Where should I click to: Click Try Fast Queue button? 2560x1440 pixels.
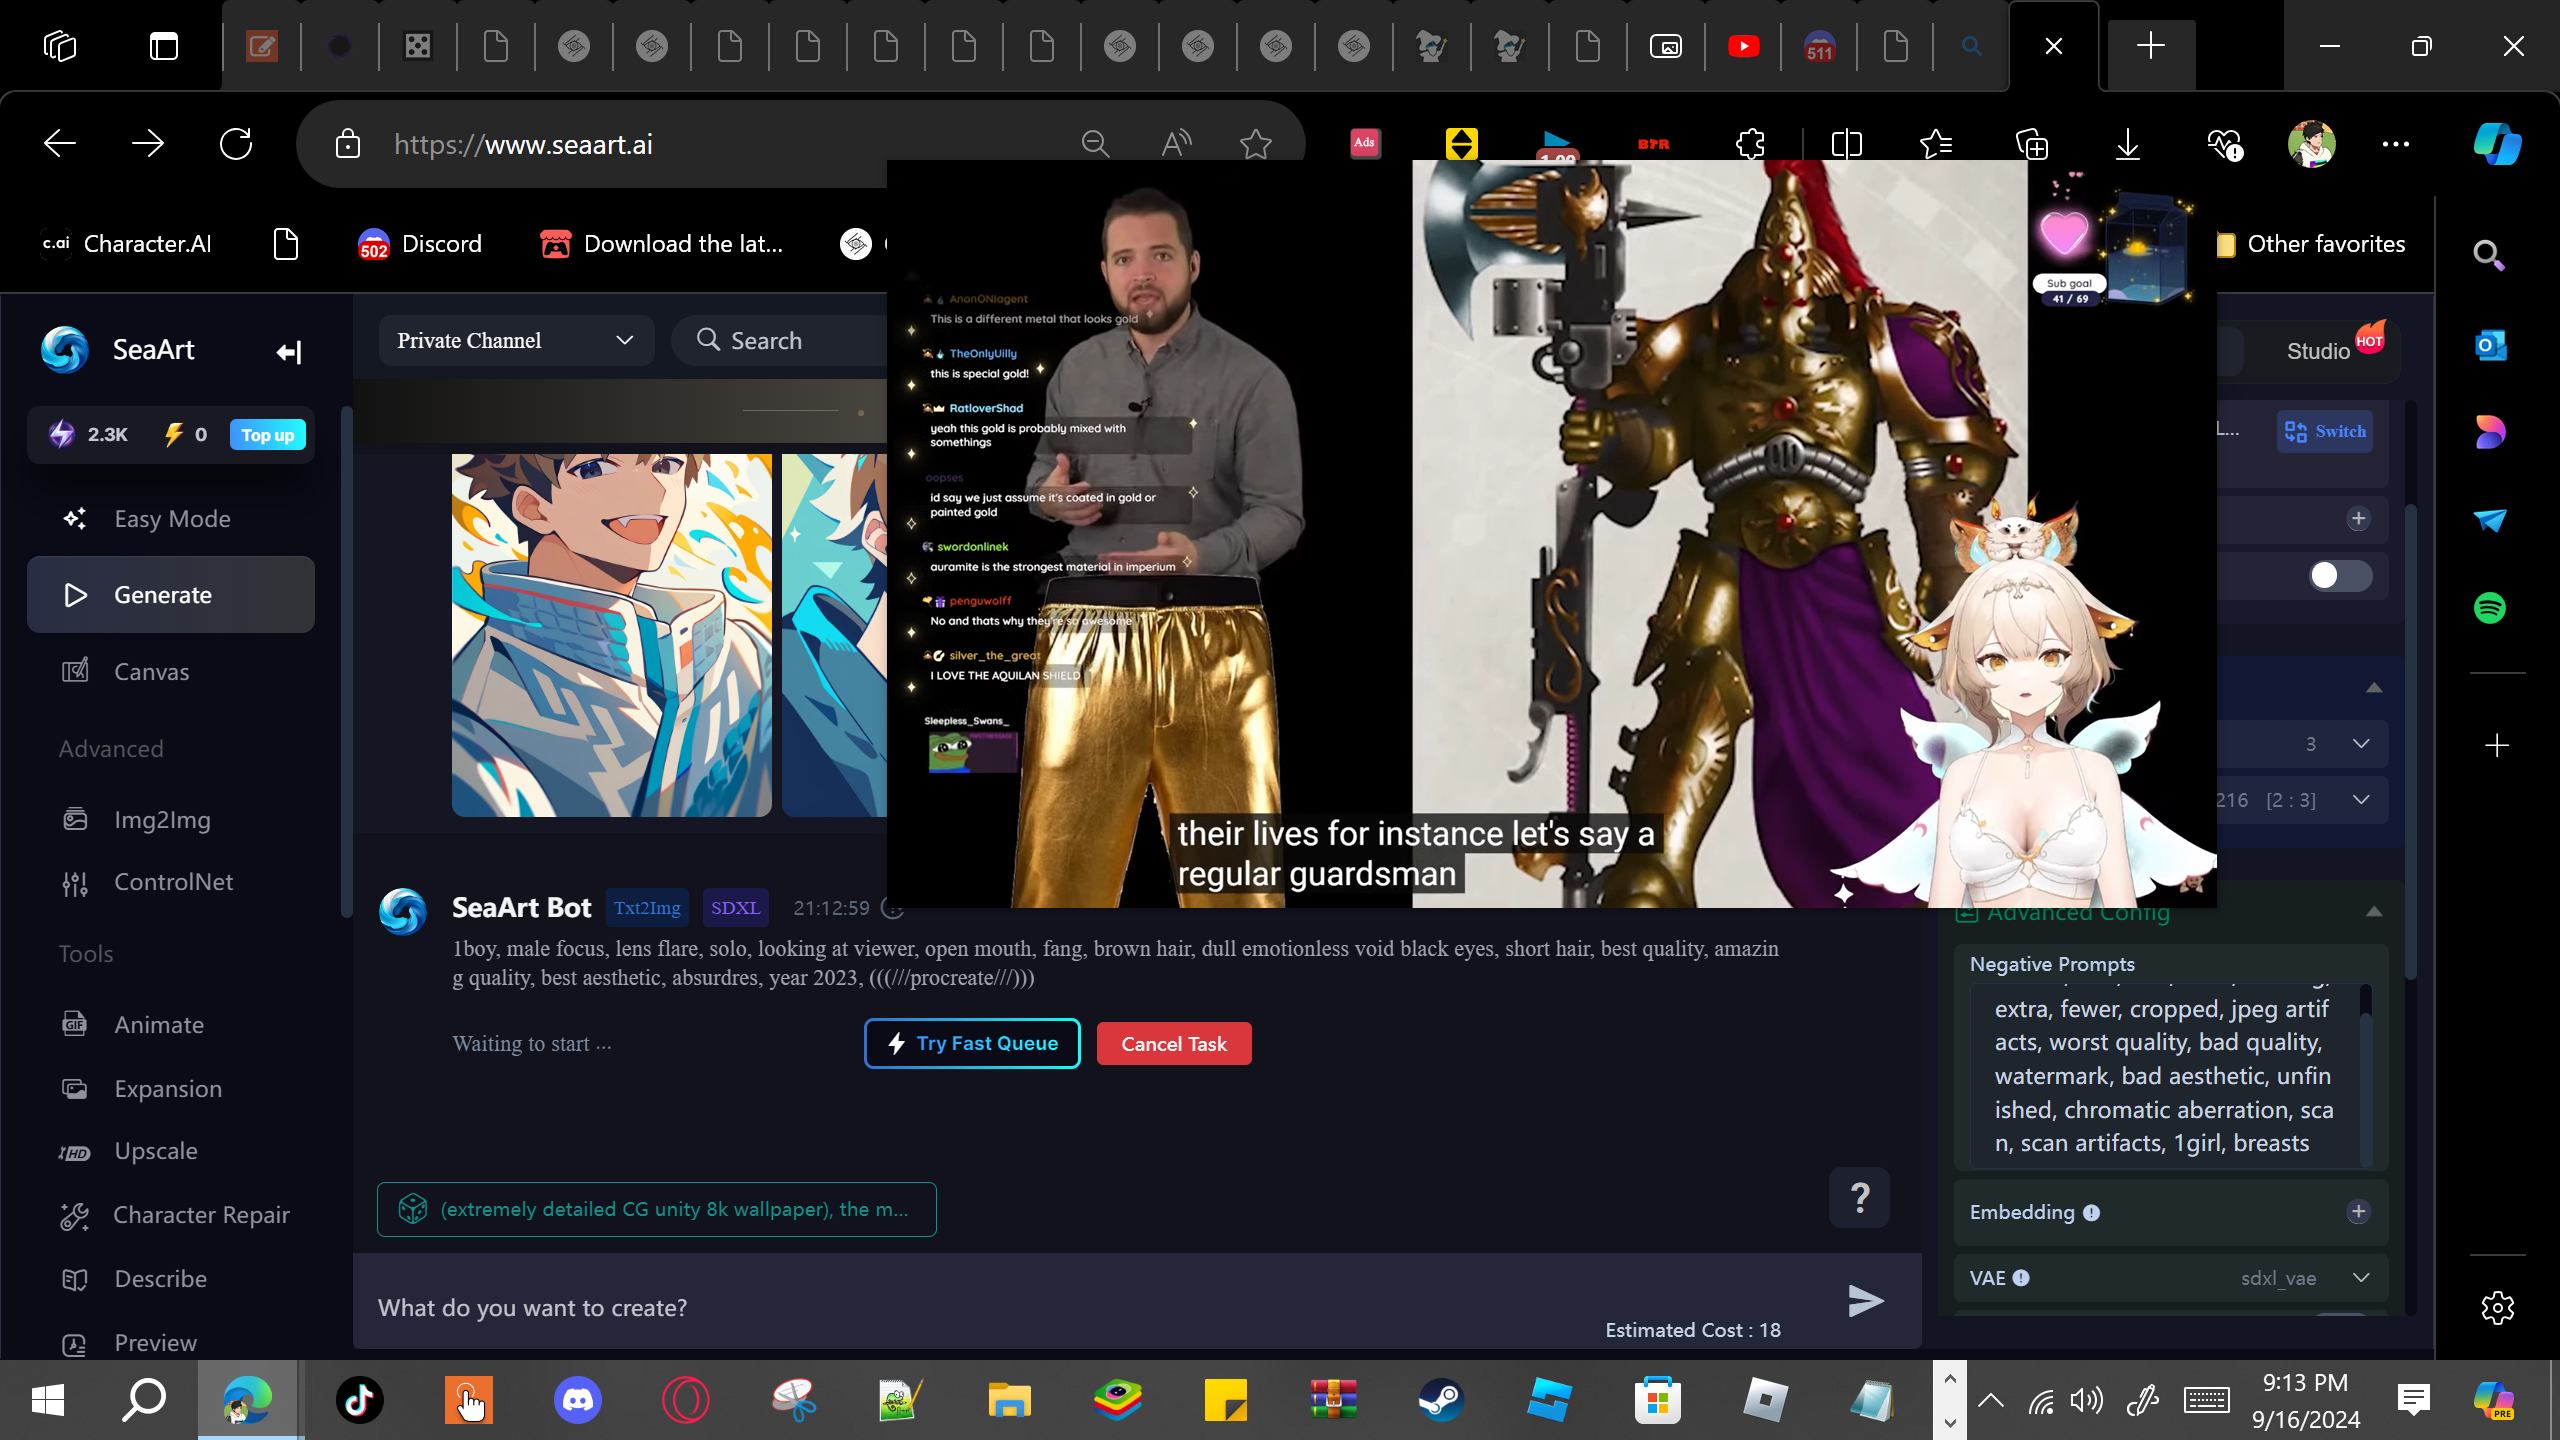972,1044
